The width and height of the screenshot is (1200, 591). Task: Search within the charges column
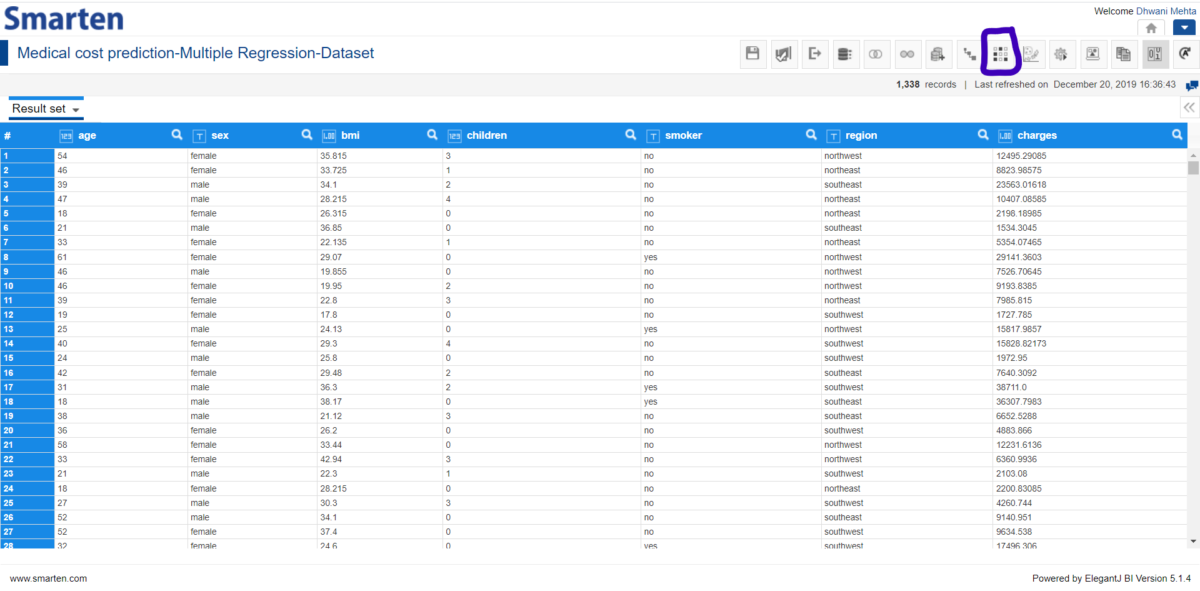coord(1178,134)
